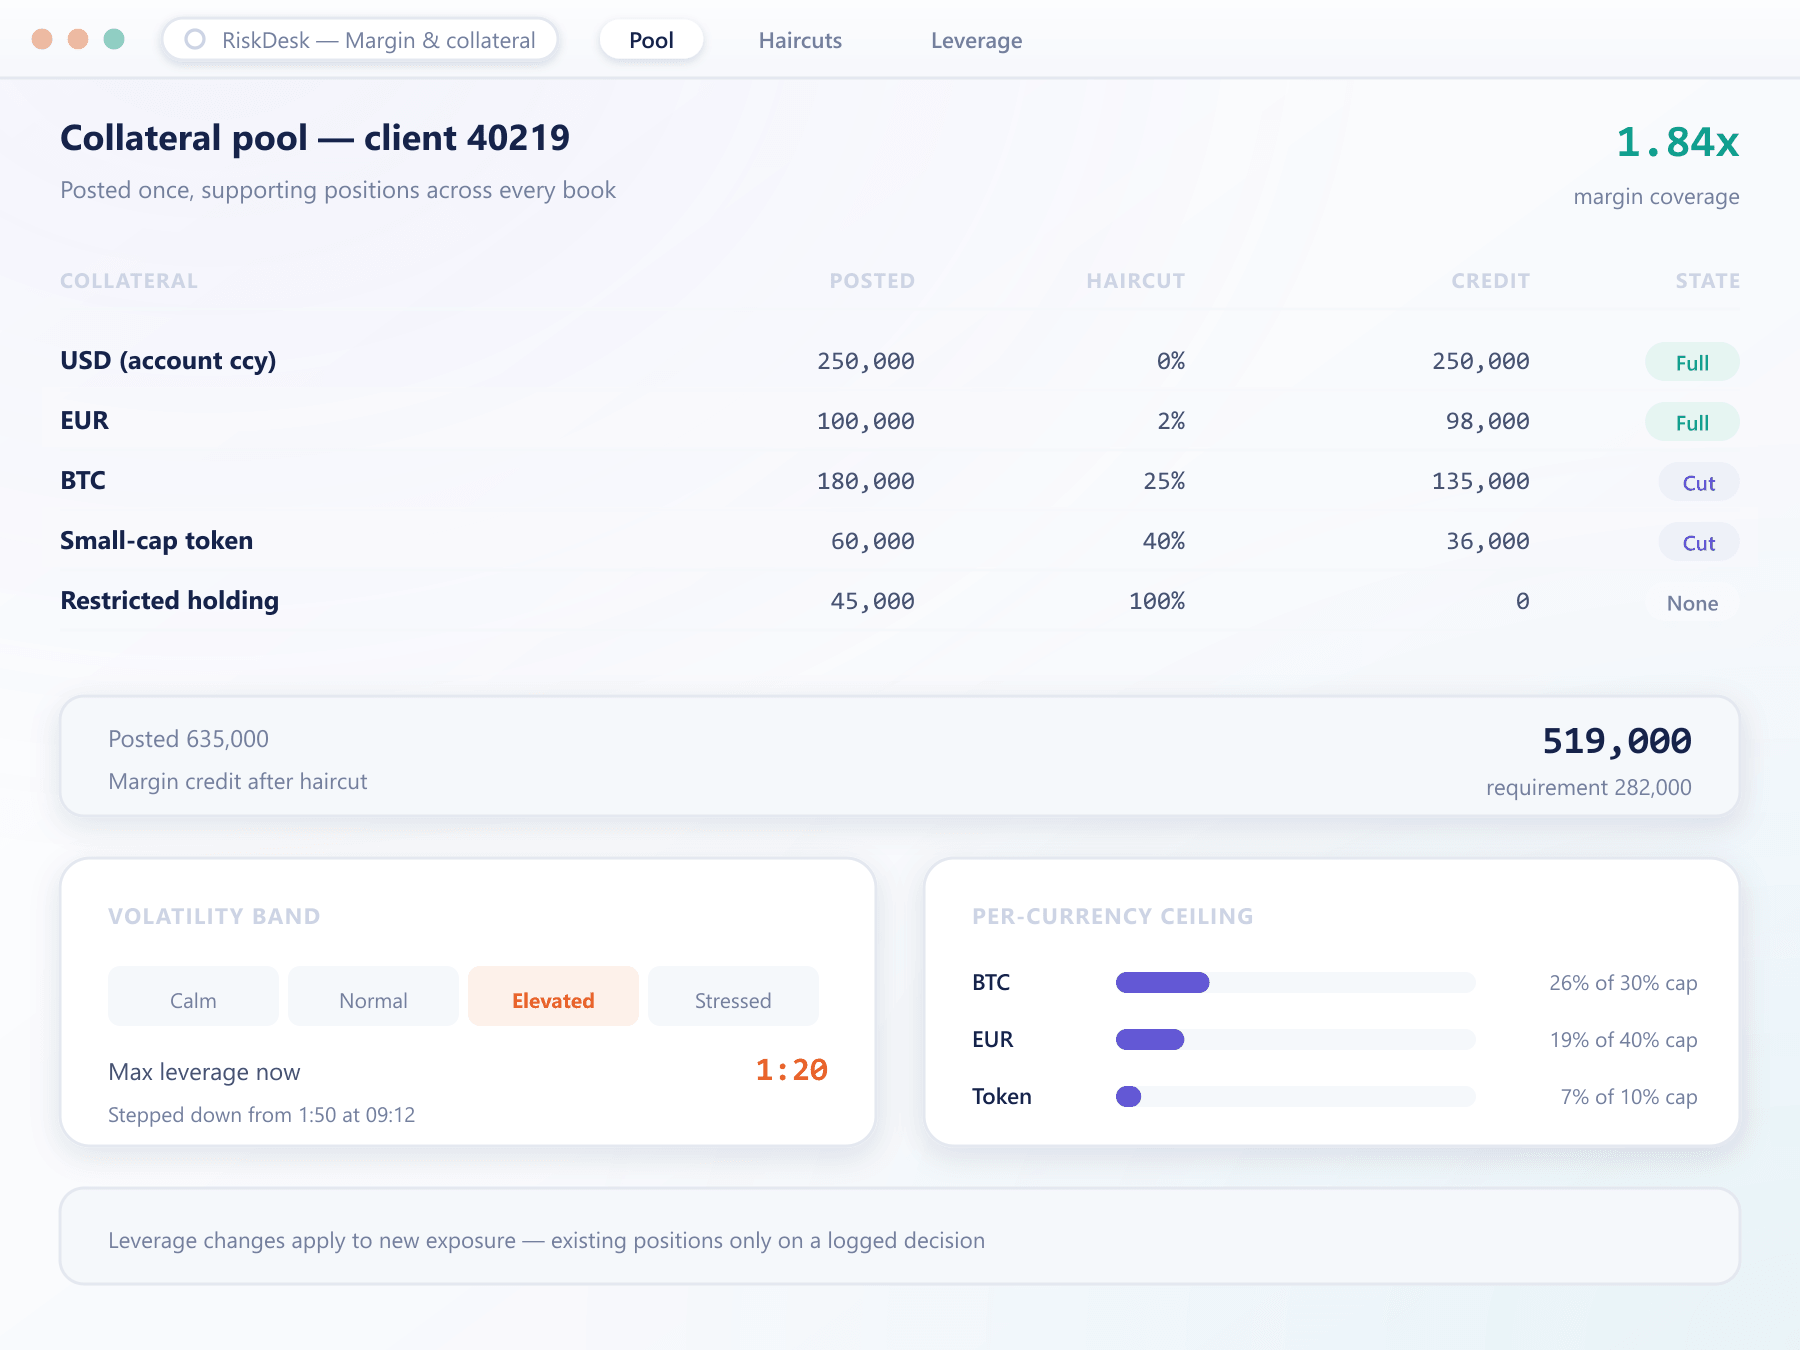Screen dimensions: 1800x1350
Task: Click the Cut badge for Small-cap token
Action: coord(1698,542)
